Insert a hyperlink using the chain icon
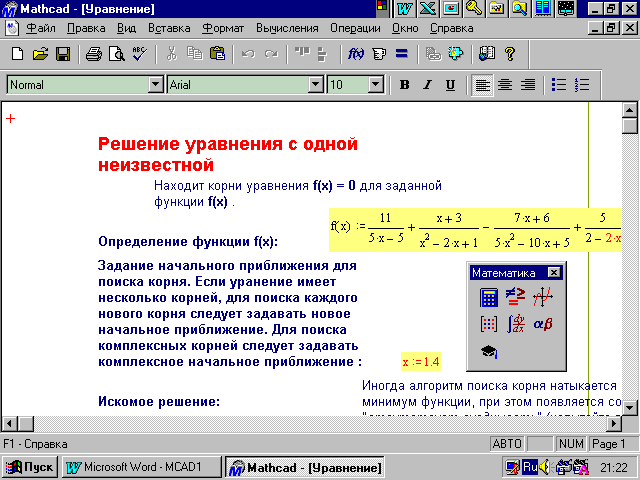Image resolution: width=640 pixels, height=480 pixels. click(433, 54)
